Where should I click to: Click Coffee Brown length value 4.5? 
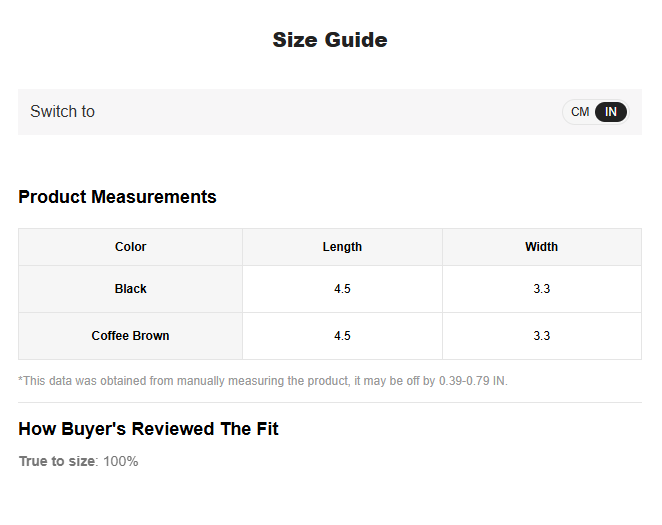click(x=342, y=336)
